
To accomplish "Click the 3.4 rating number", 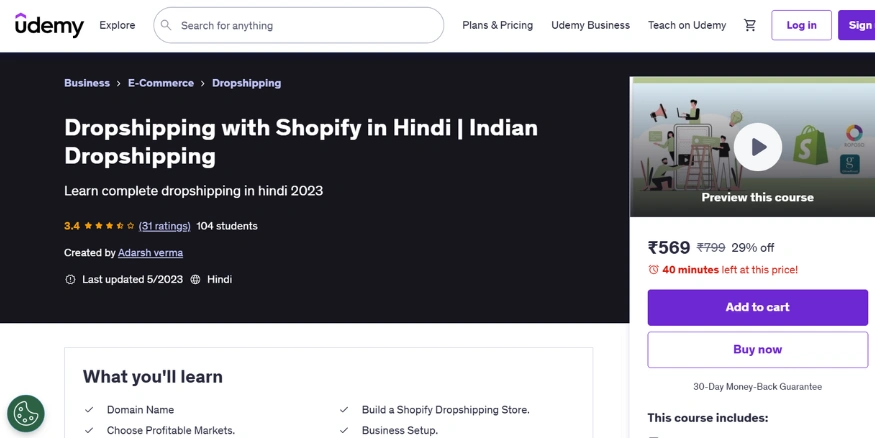I will (x=71, y=226).
